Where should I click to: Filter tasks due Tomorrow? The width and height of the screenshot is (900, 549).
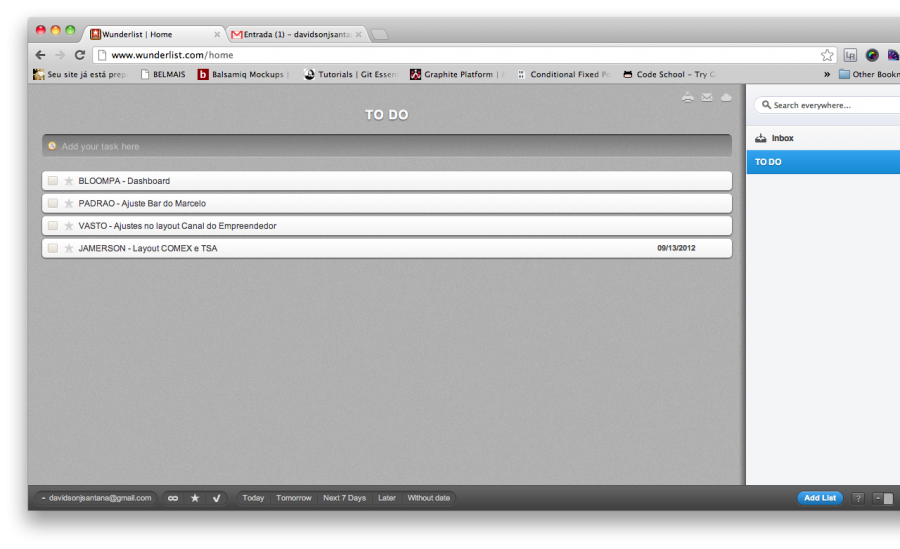293,498
